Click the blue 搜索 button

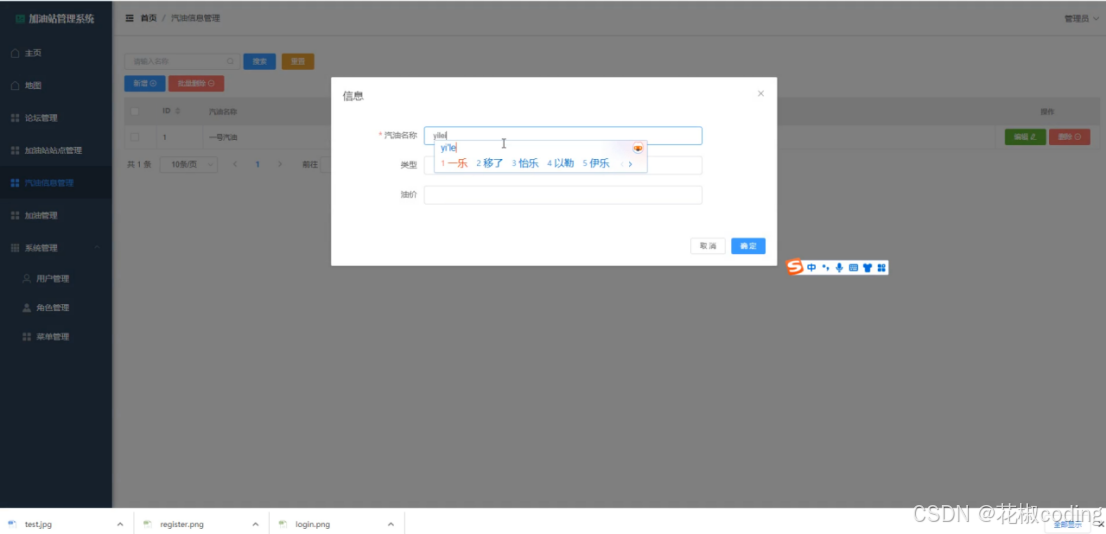(260, 61)
